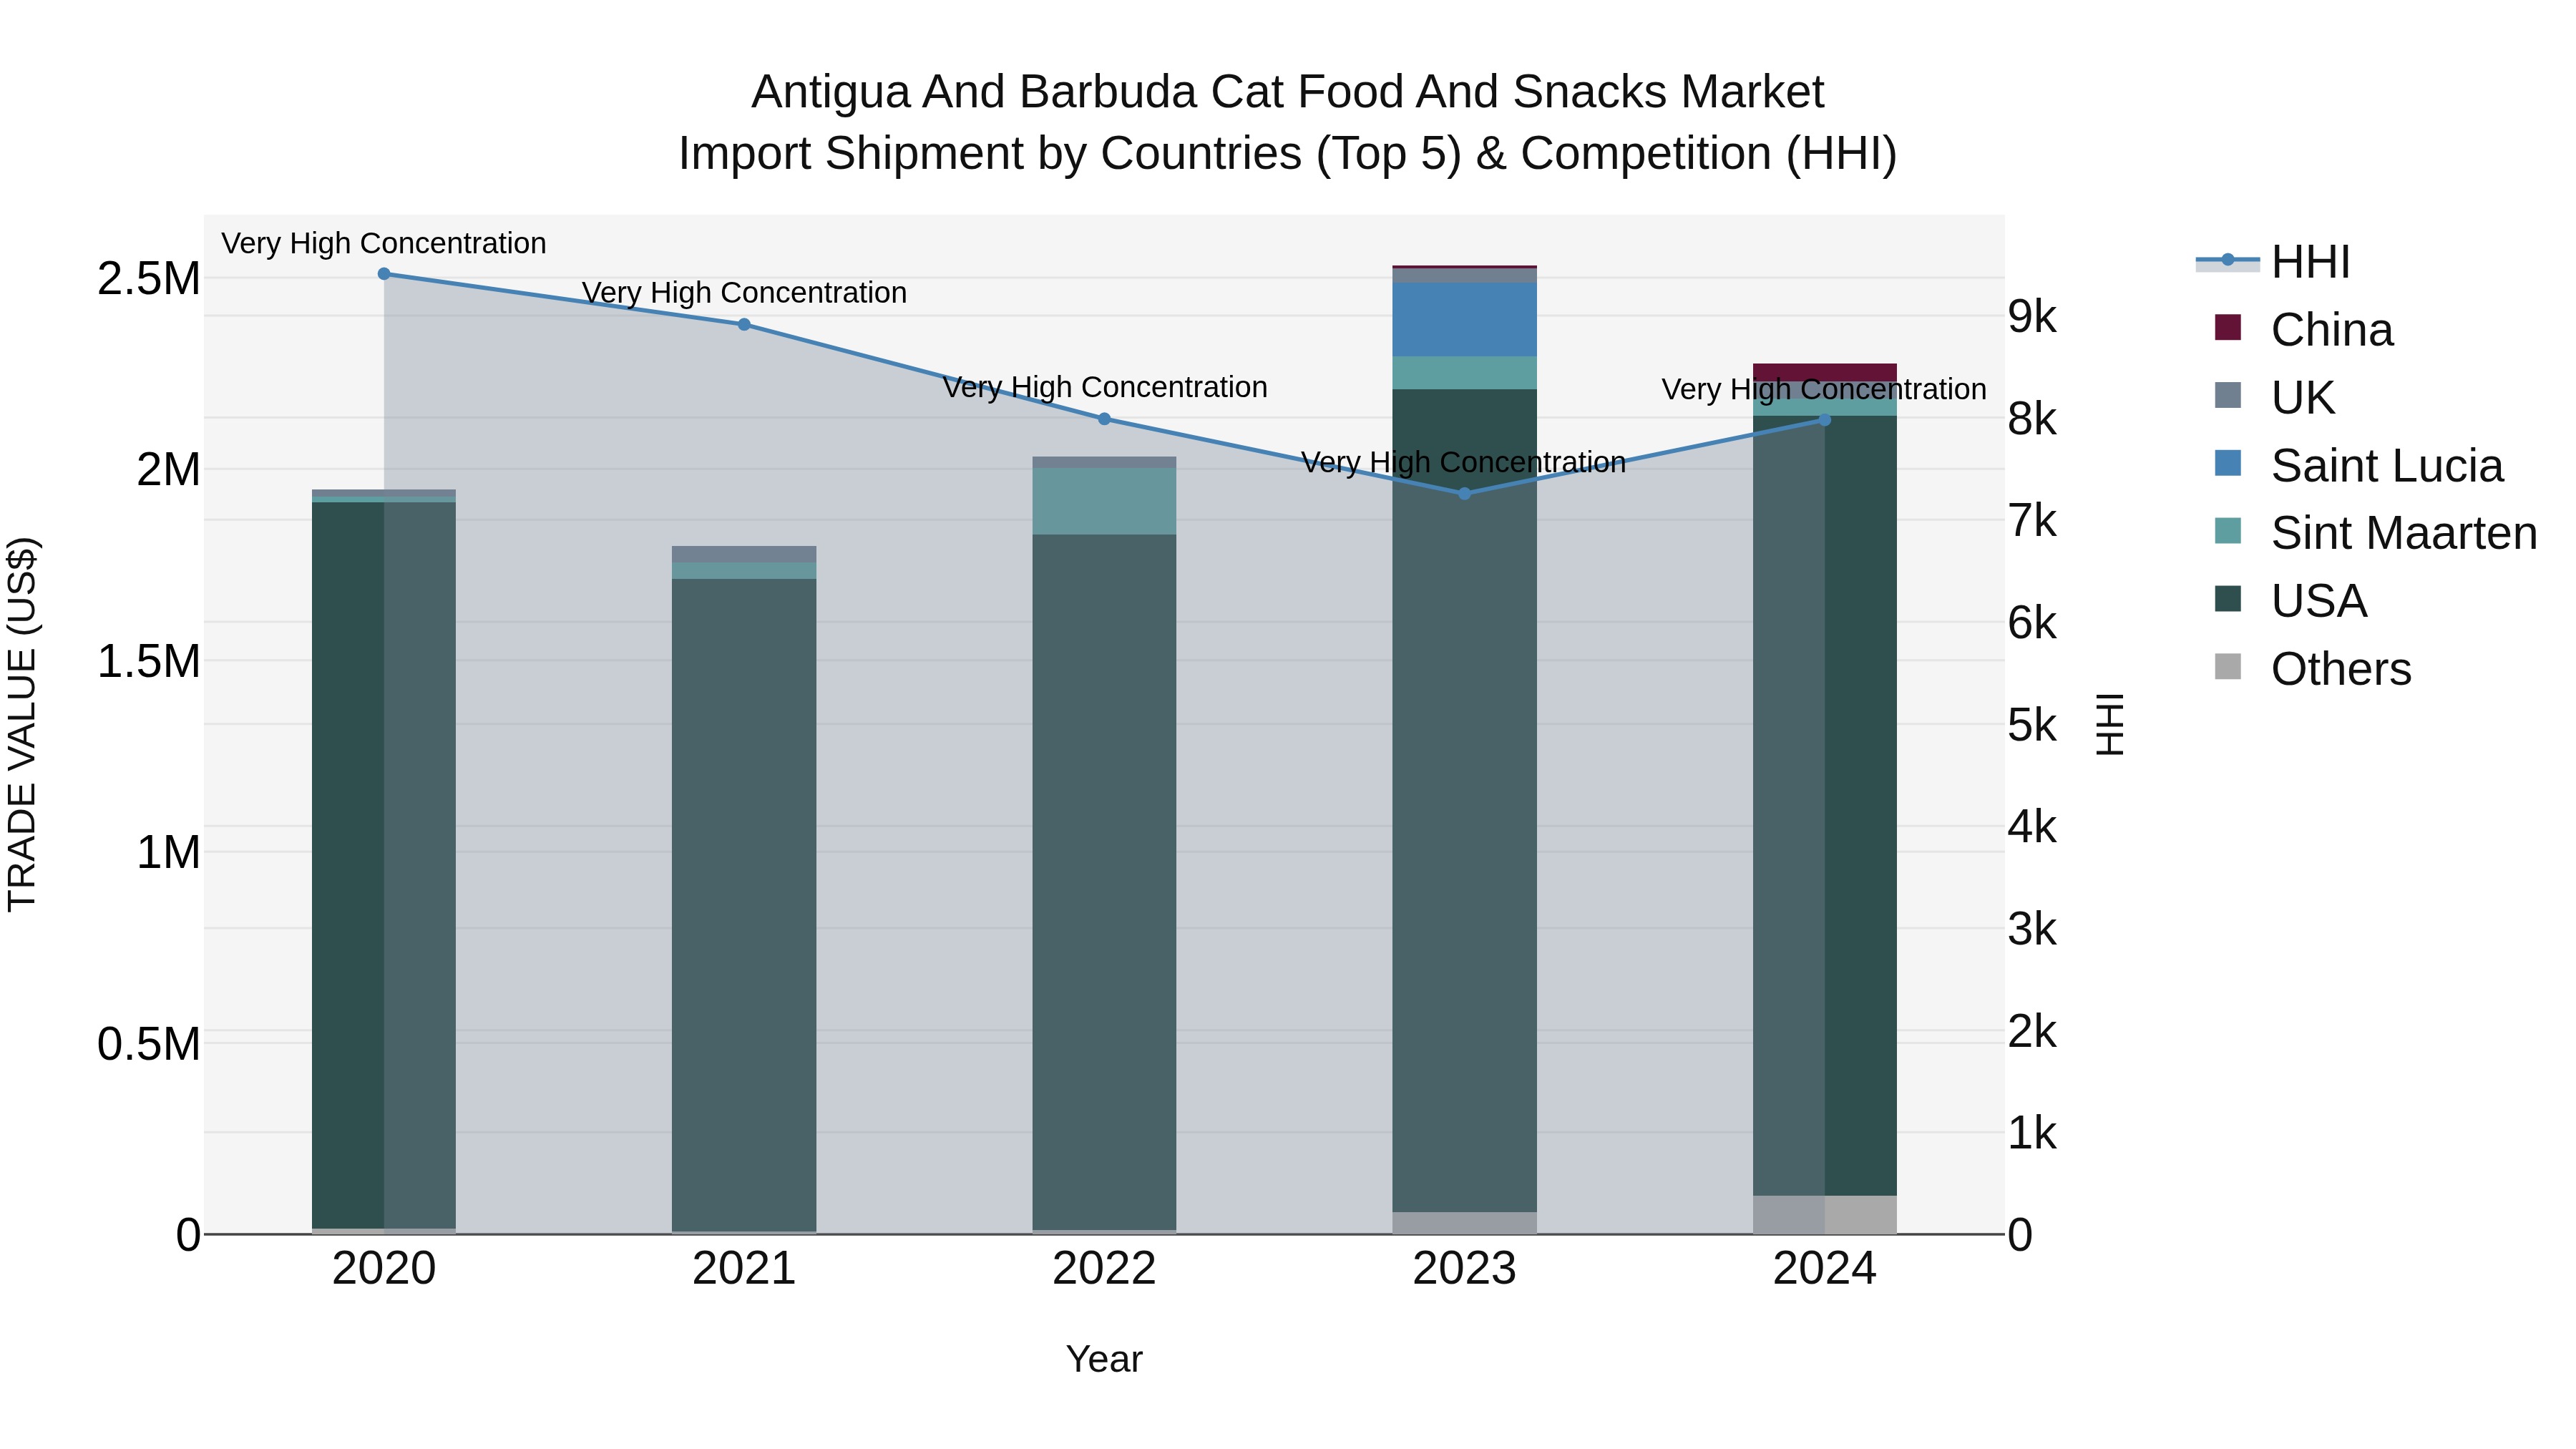Viewport: 2576px width, 1449px height.
Task: Select the Saint Lucia legend label
Action: point(2387,466)
